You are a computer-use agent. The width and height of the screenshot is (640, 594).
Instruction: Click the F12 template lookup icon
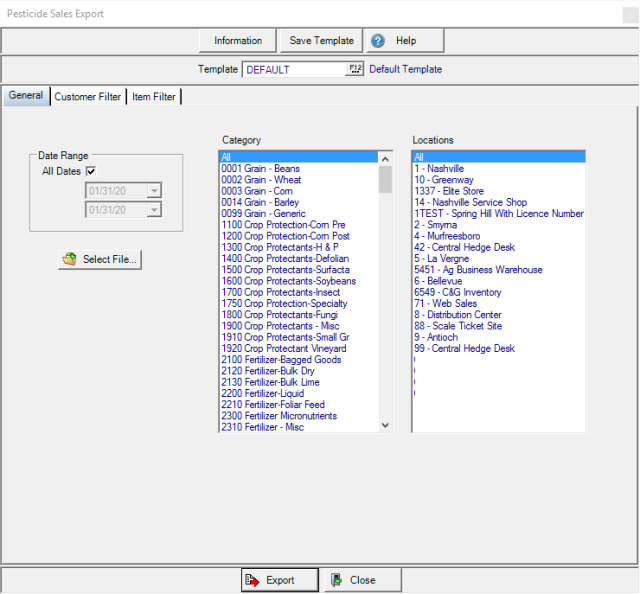[x=355, y=69]
